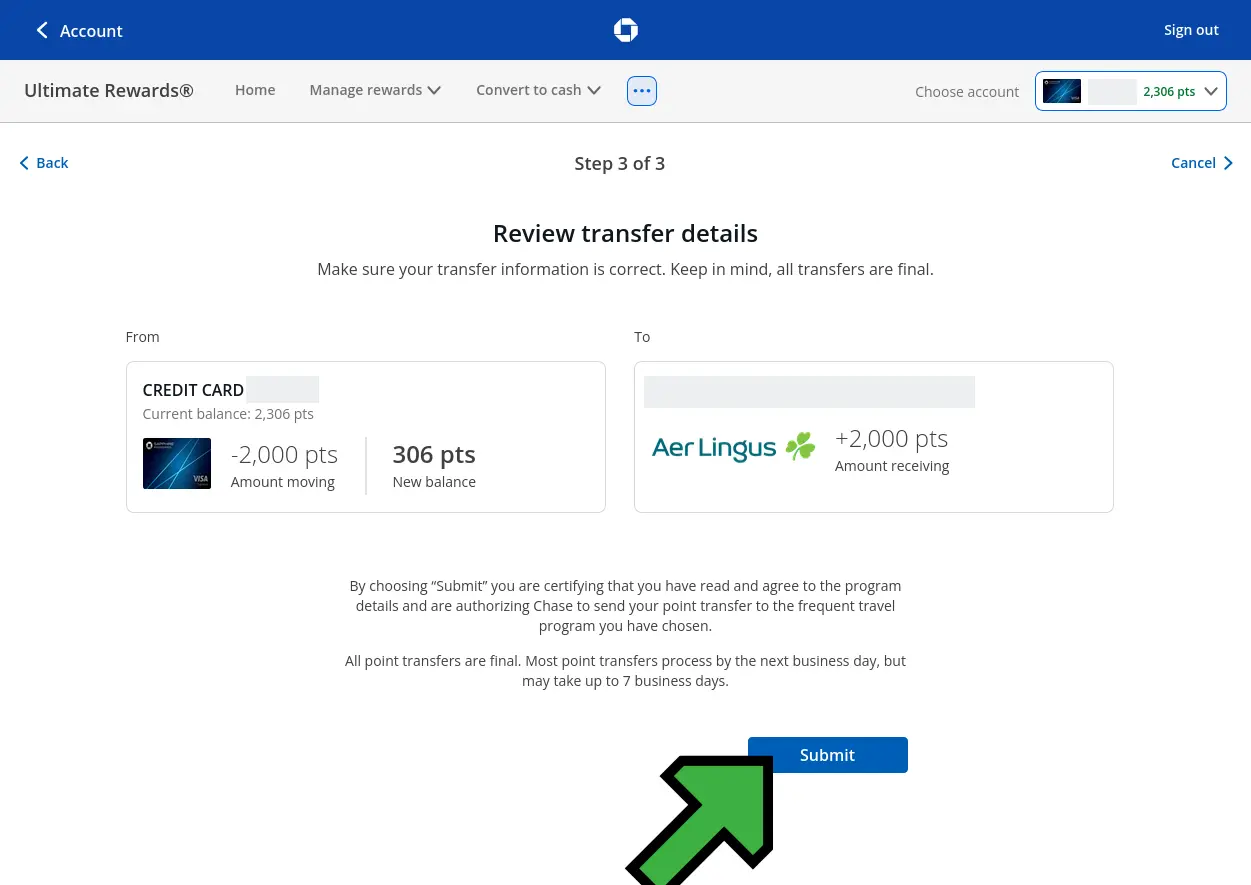
Task: Click the Sapphire credit card image
Action: point(177,463)
